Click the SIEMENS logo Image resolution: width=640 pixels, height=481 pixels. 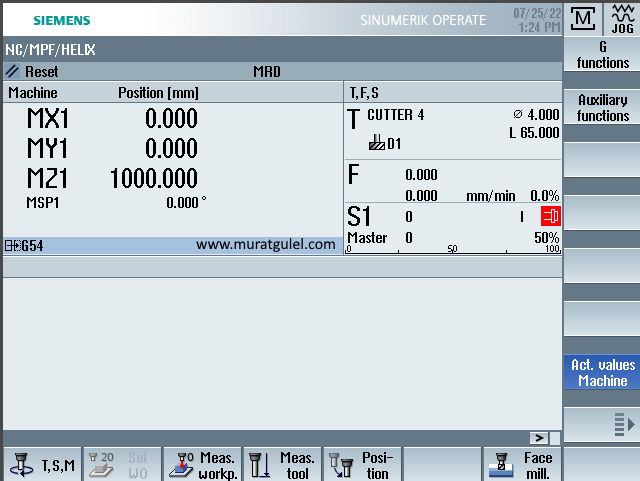[62, 20]
